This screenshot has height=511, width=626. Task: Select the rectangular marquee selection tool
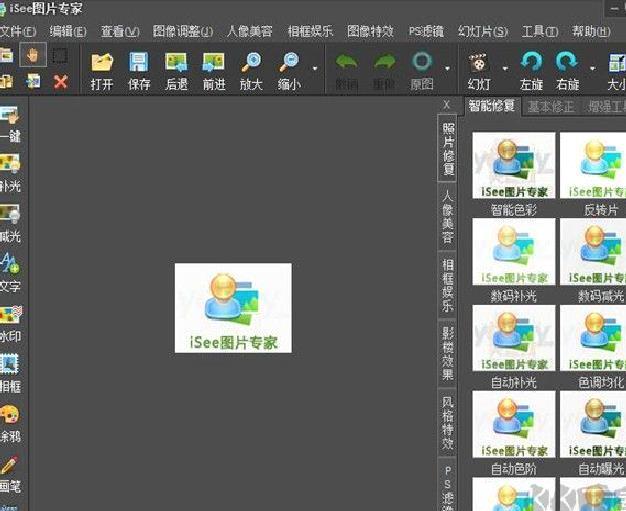tap(60, 55)
